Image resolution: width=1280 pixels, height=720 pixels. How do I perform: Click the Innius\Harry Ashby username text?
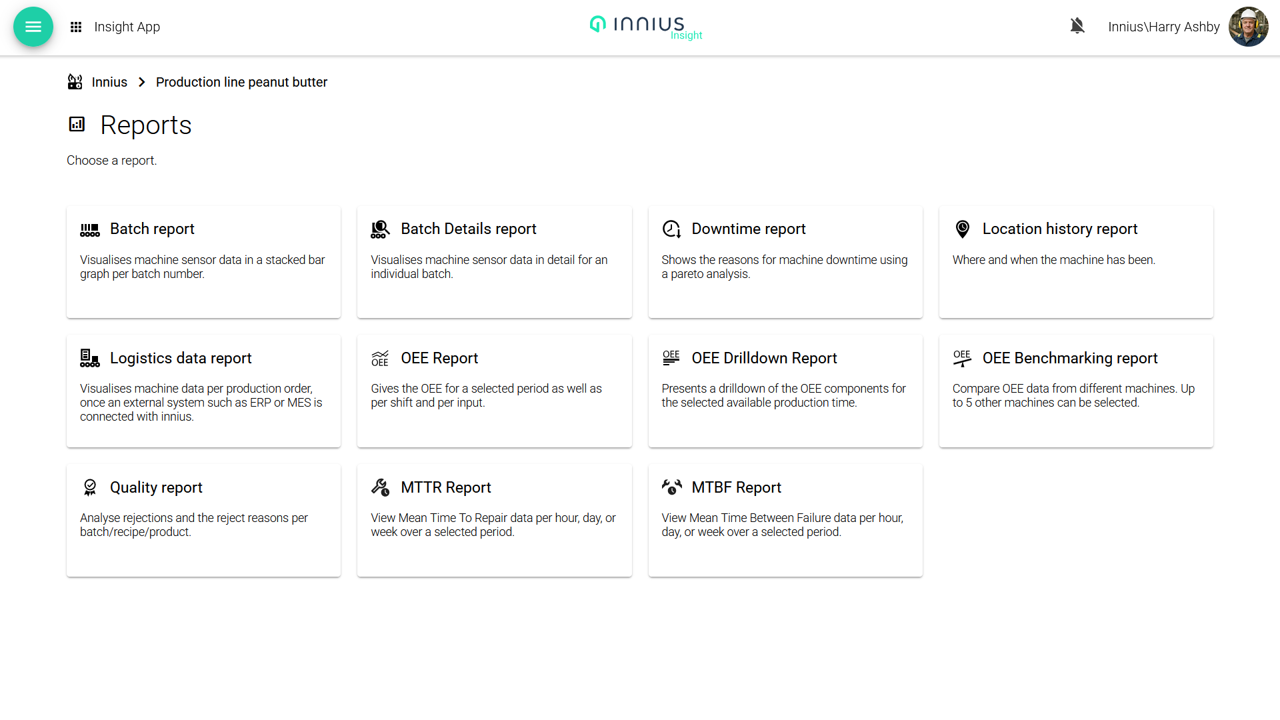[1163, 27]
